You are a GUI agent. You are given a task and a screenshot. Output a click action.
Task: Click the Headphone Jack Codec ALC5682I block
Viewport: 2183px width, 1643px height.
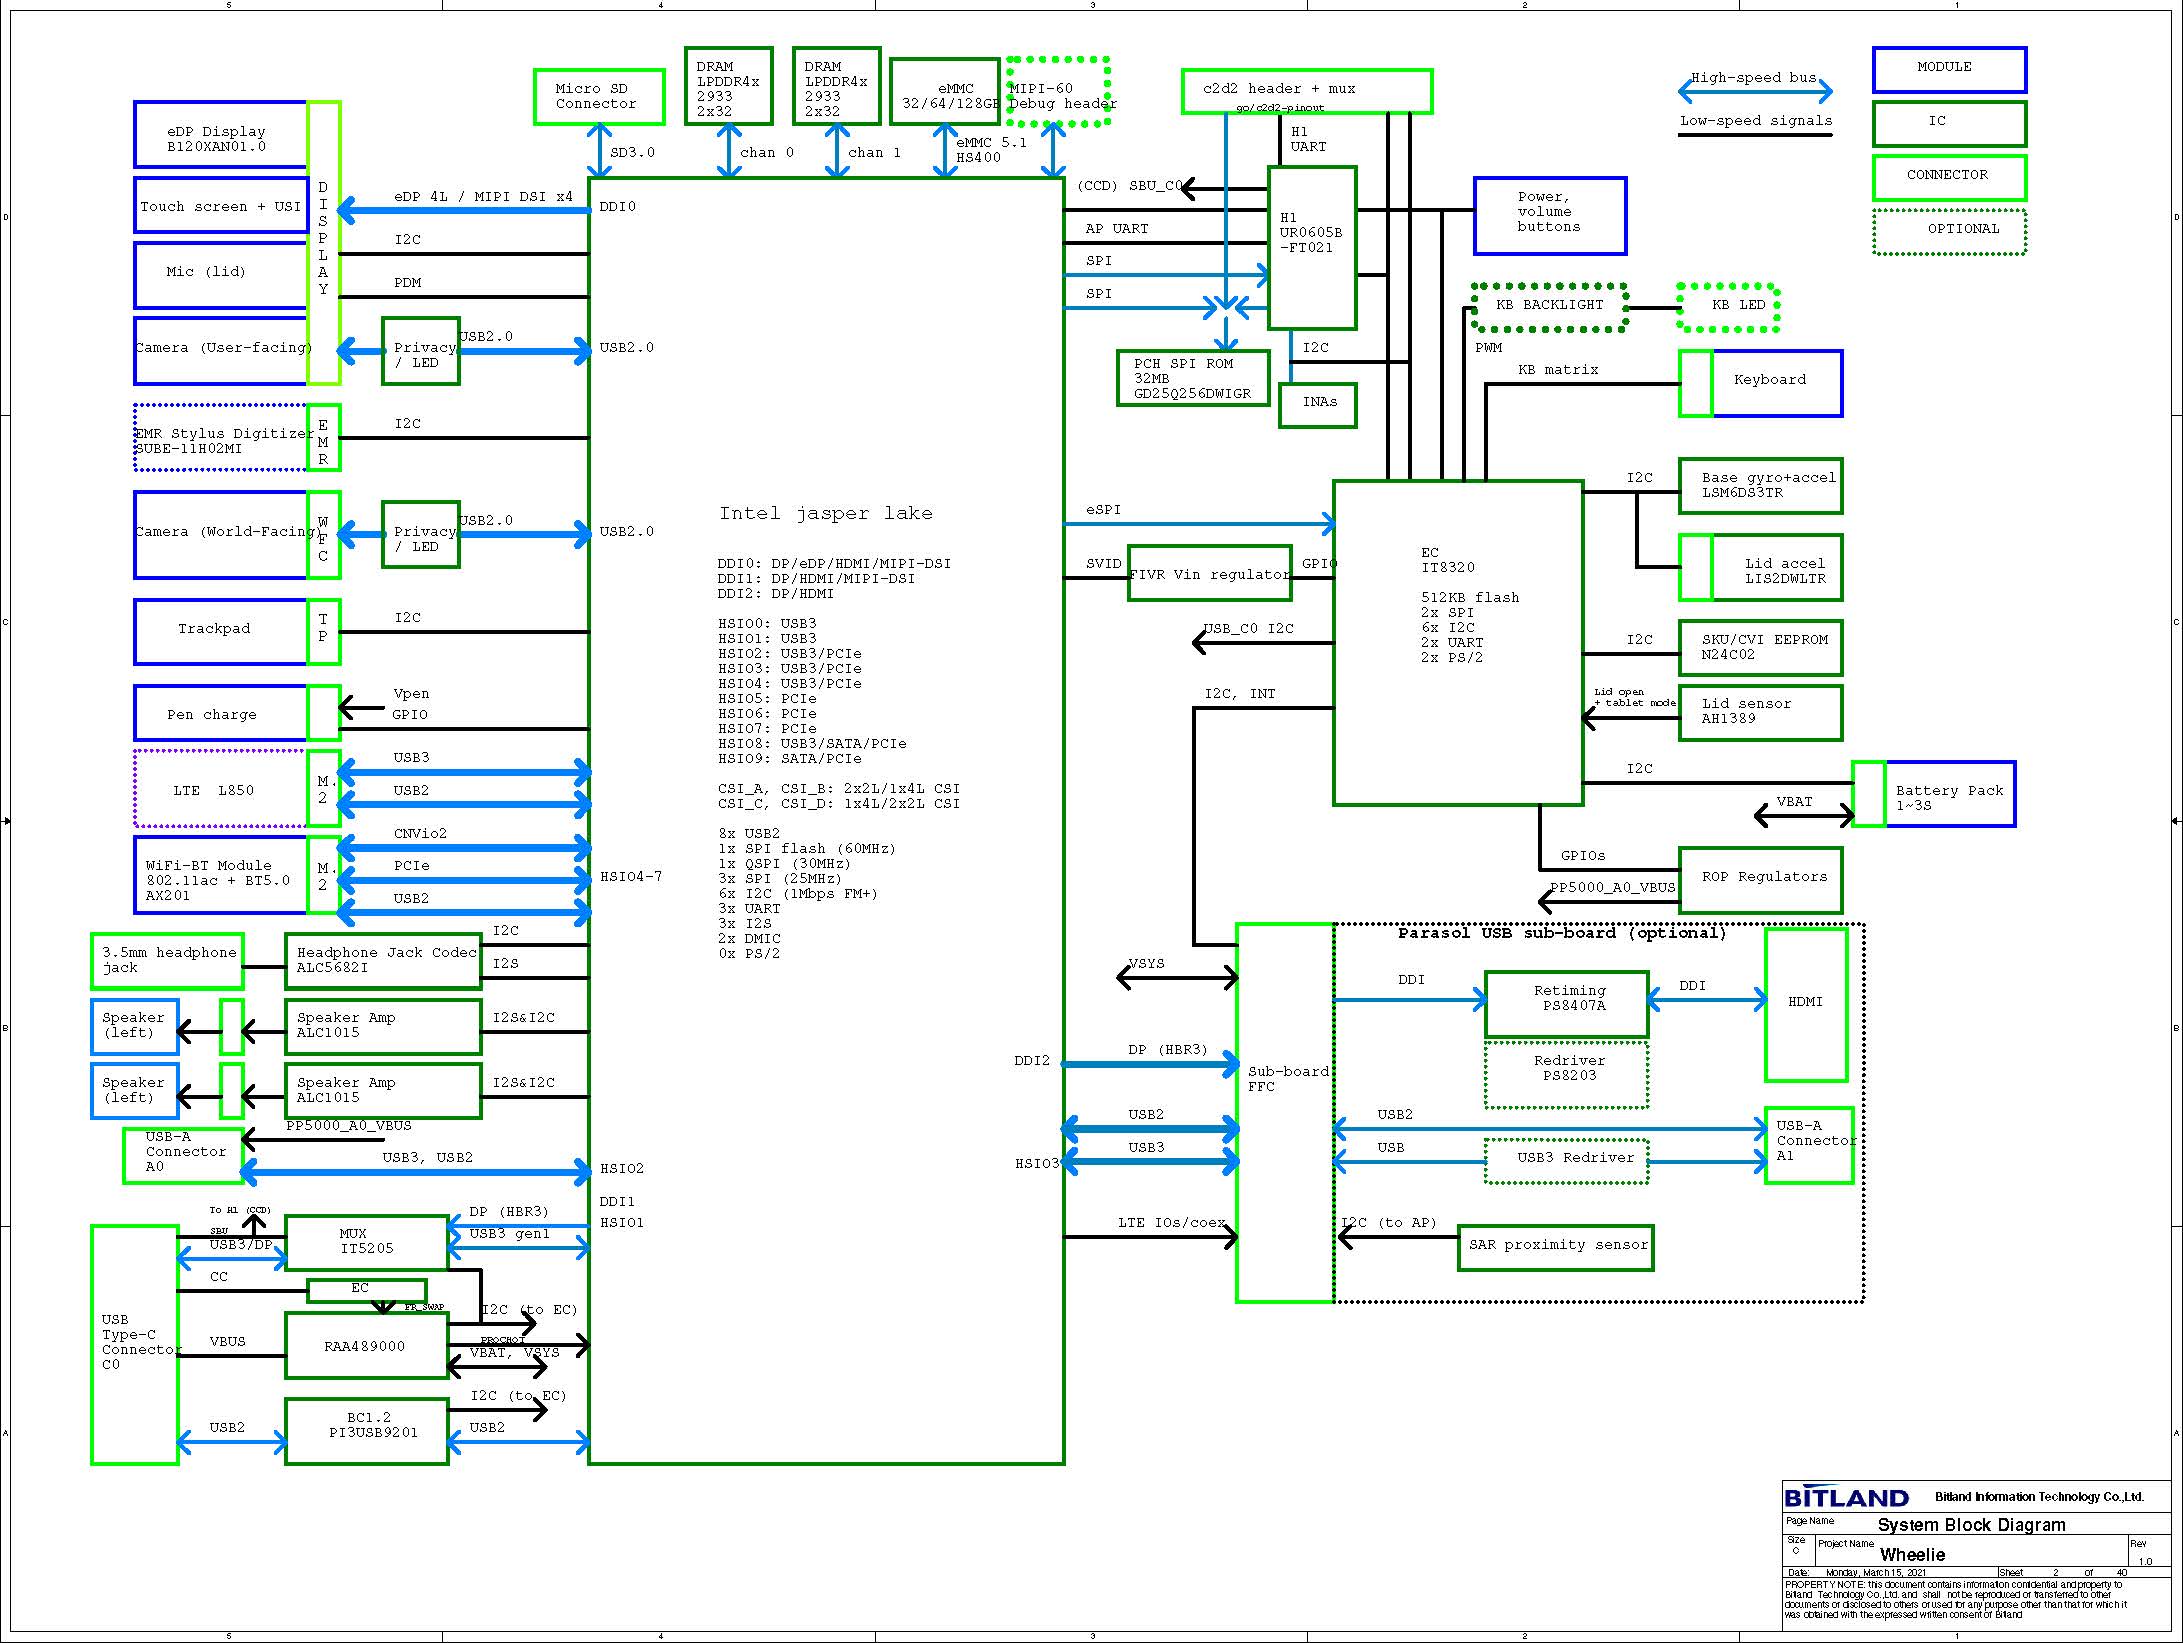(x=382, y=961)
